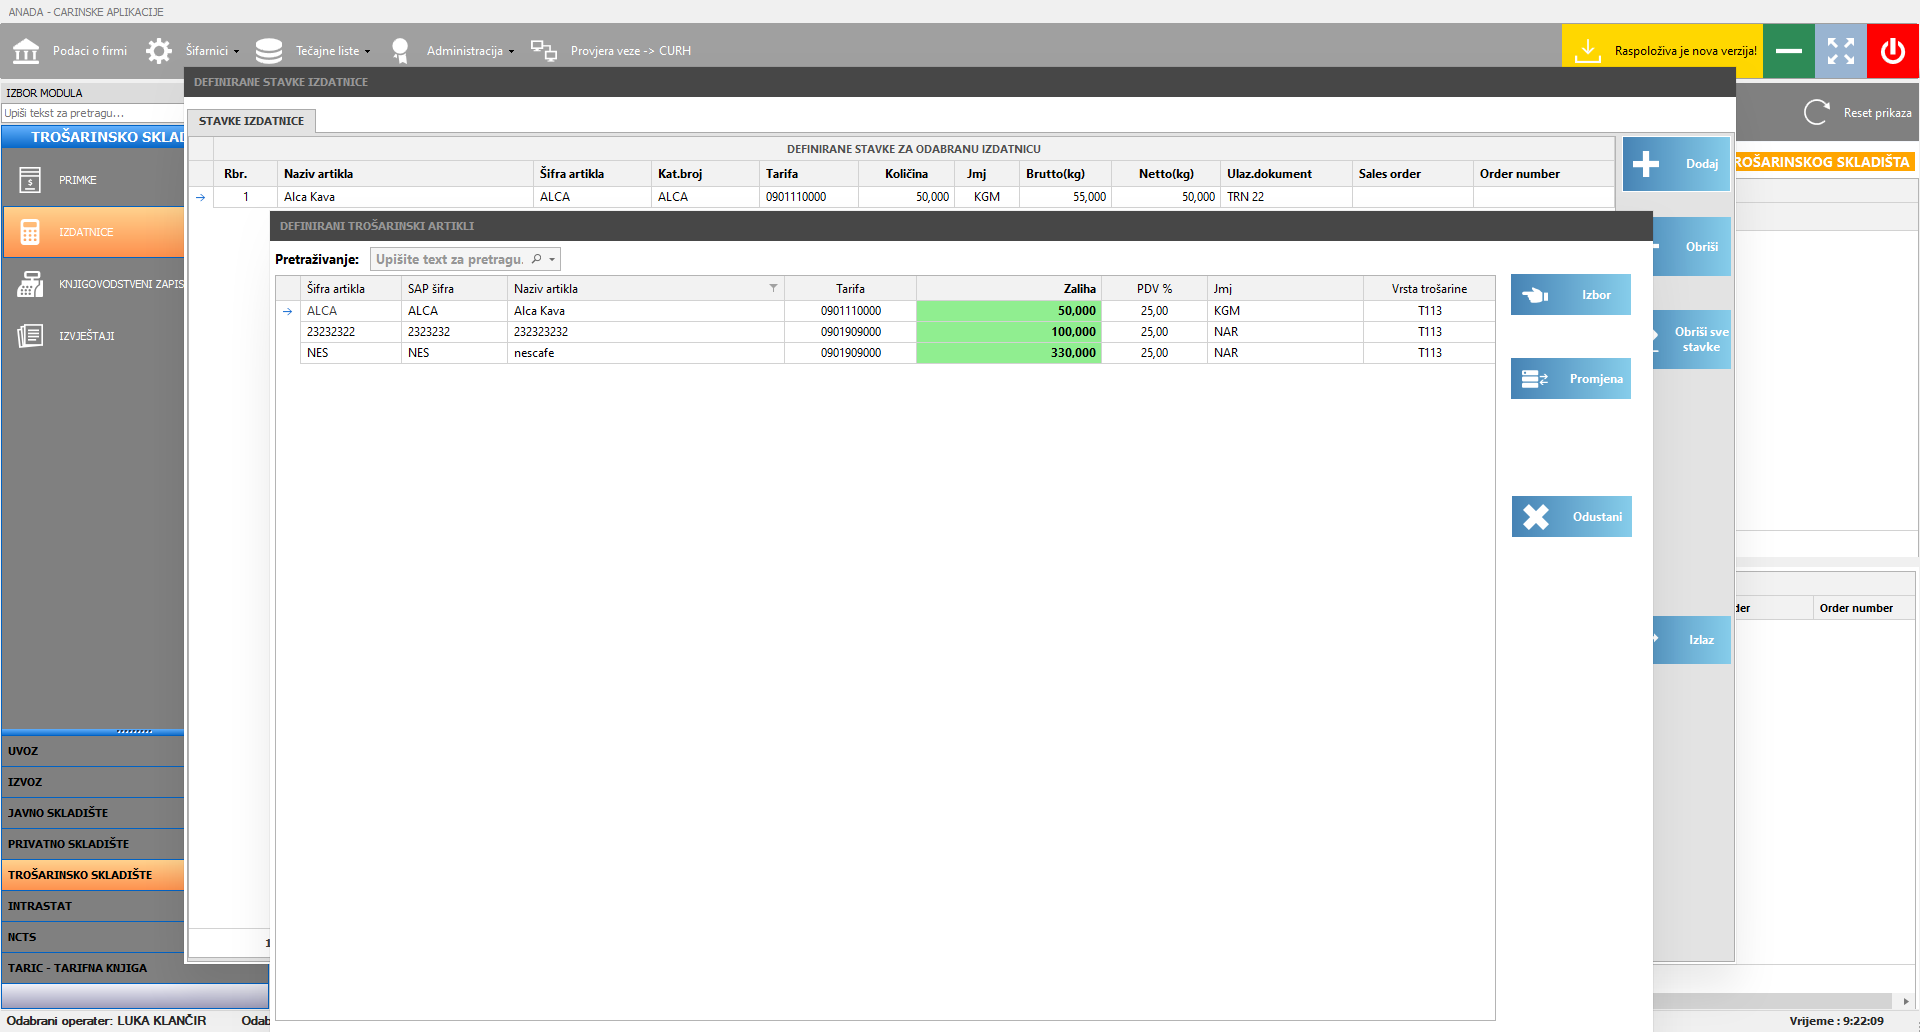Sort by PDV % column header
Viewport: 1920px width, 1032px height.
[x=1154, y=288]
